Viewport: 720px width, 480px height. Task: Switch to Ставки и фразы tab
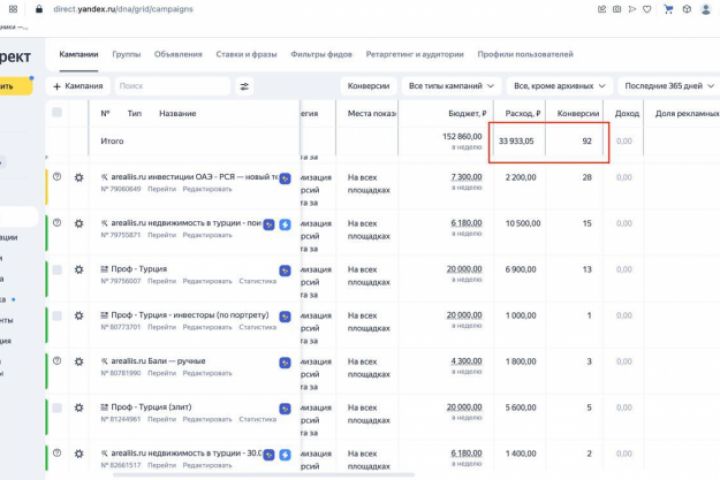[x=246, y=54]
